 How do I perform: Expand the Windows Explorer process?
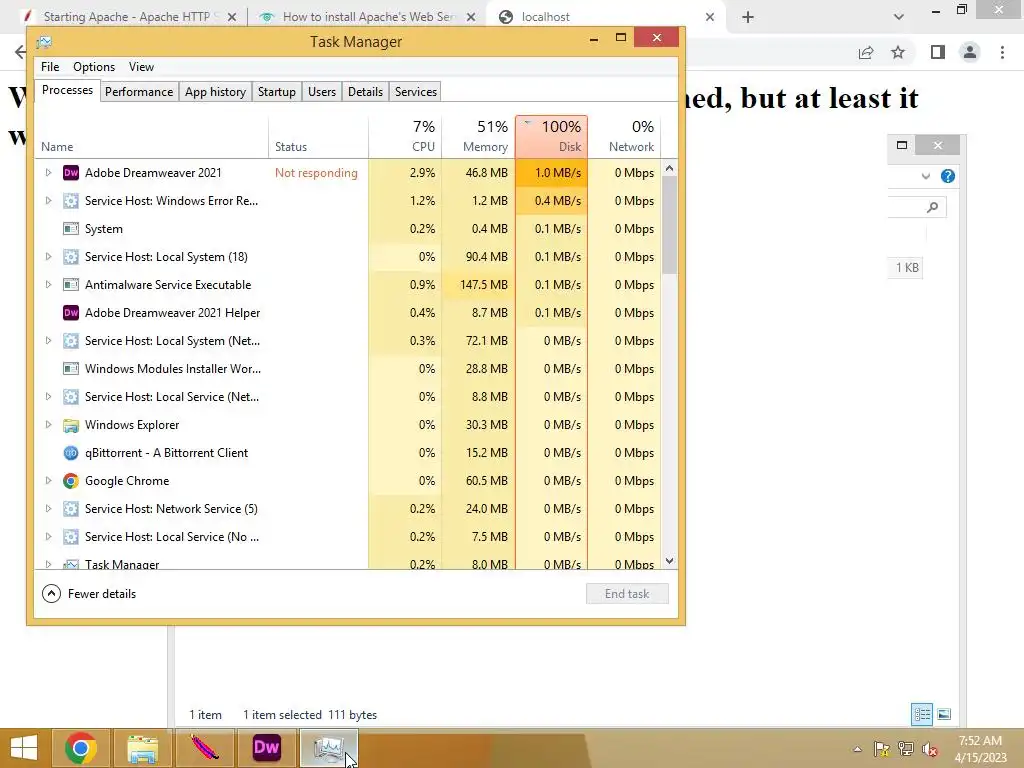[48, 425]
